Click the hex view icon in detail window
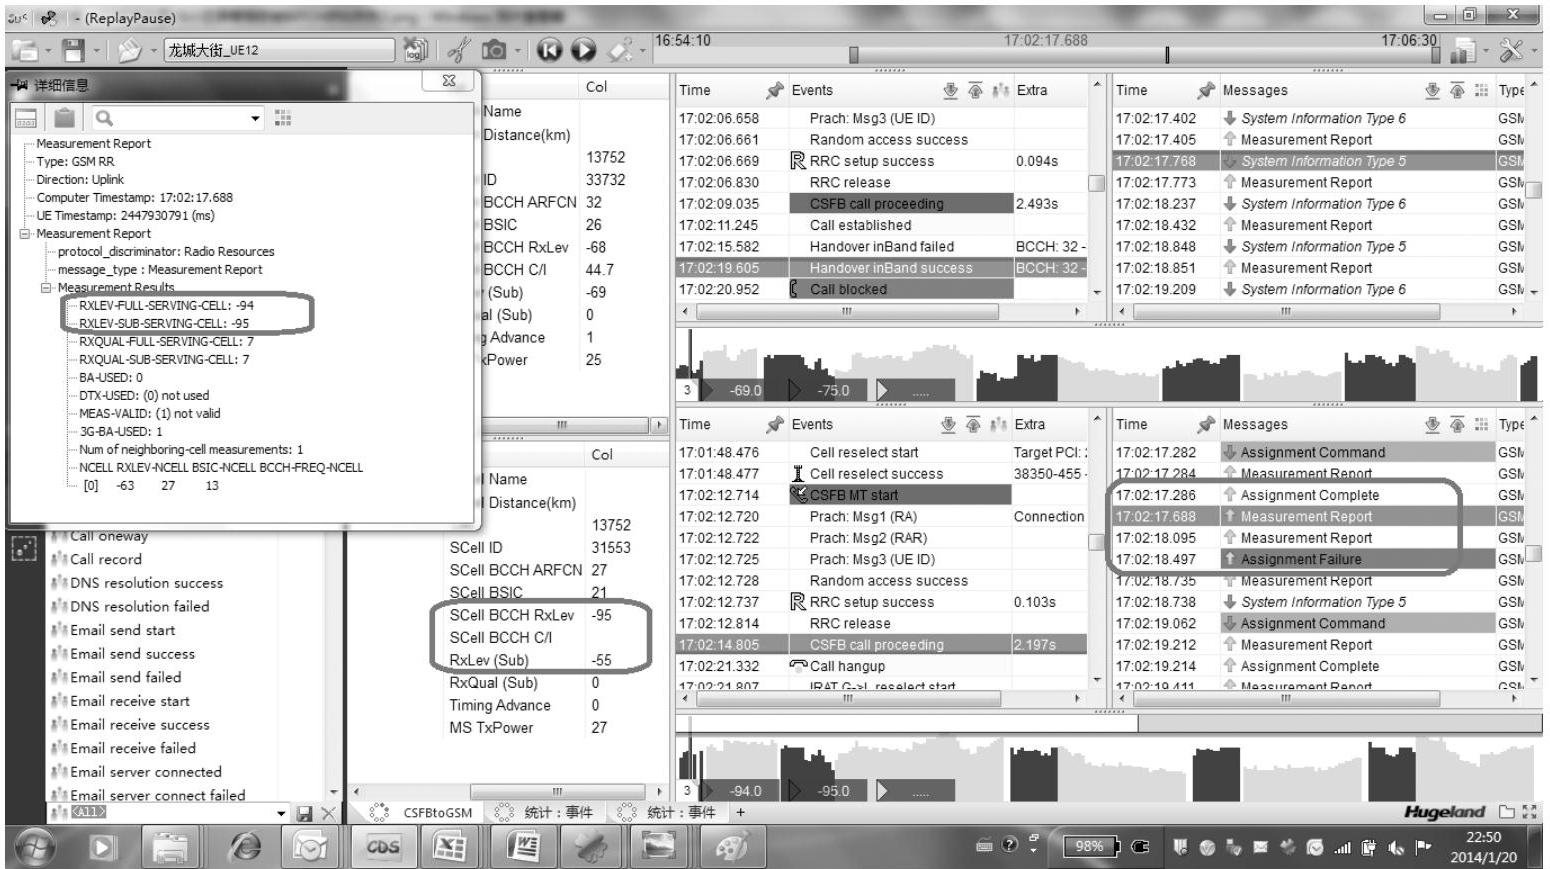The height and width of the screenshot is (869, 1550). [x=26, y=118]
